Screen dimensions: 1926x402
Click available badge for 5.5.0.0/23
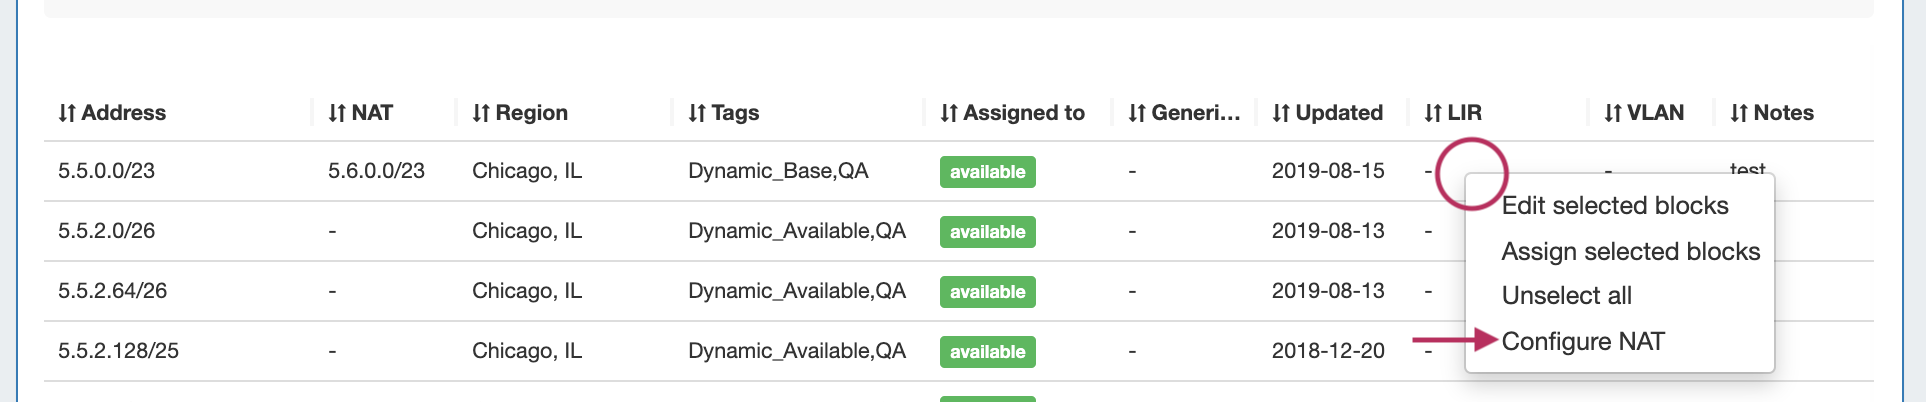click(987, 172)
